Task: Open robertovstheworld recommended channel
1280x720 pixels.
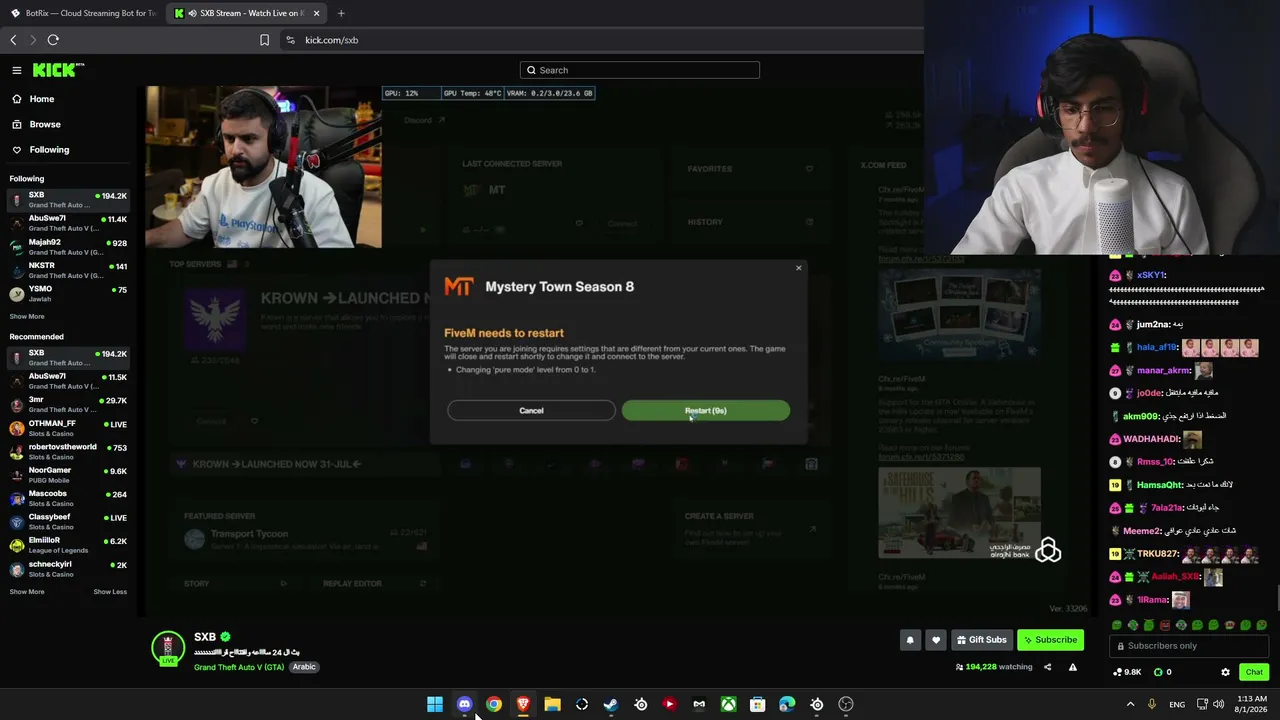Action: click(68, 451)
